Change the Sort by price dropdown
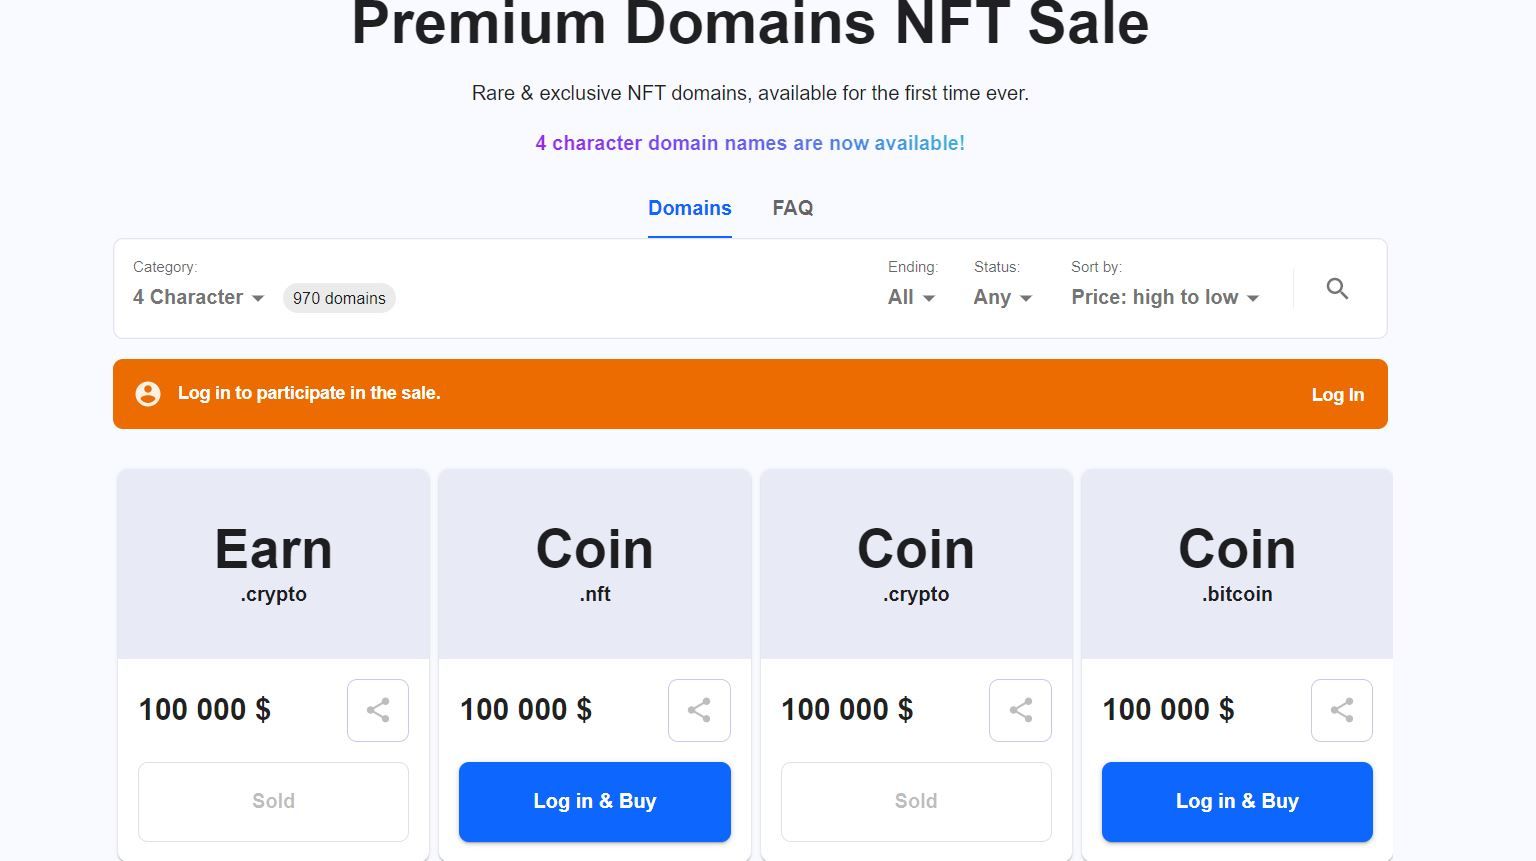 pos(1164,298)
